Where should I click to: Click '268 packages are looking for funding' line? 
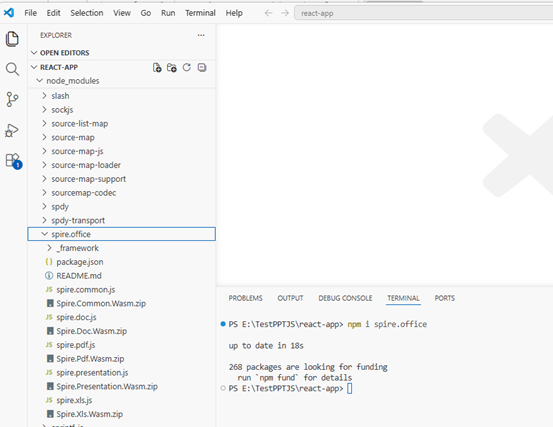click(308, 367)
